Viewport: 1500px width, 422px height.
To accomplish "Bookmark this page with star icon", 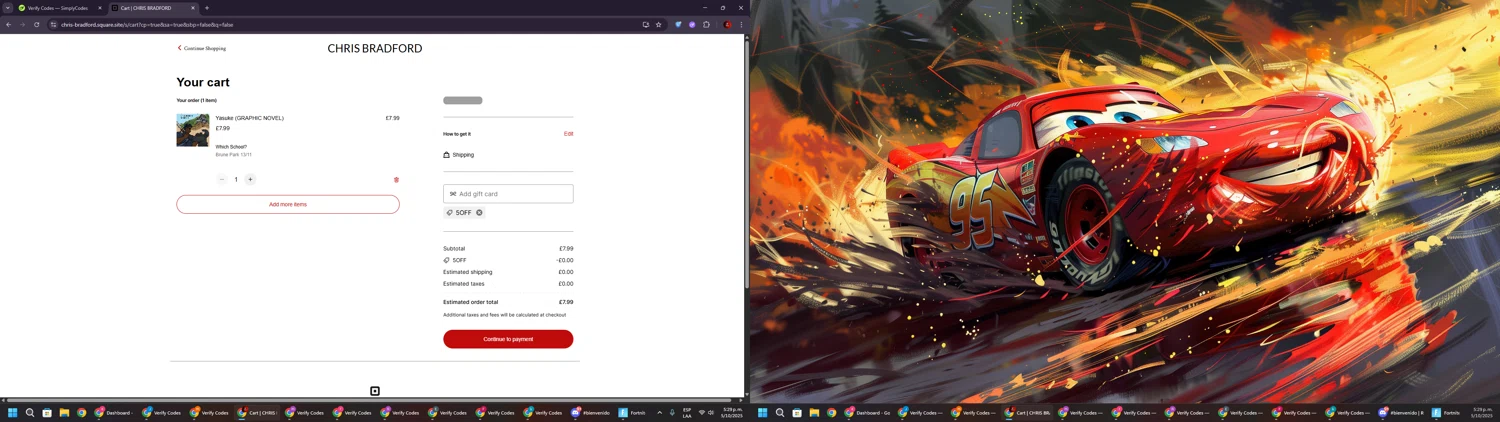I will pyautogui.click(x=658, y=24).
